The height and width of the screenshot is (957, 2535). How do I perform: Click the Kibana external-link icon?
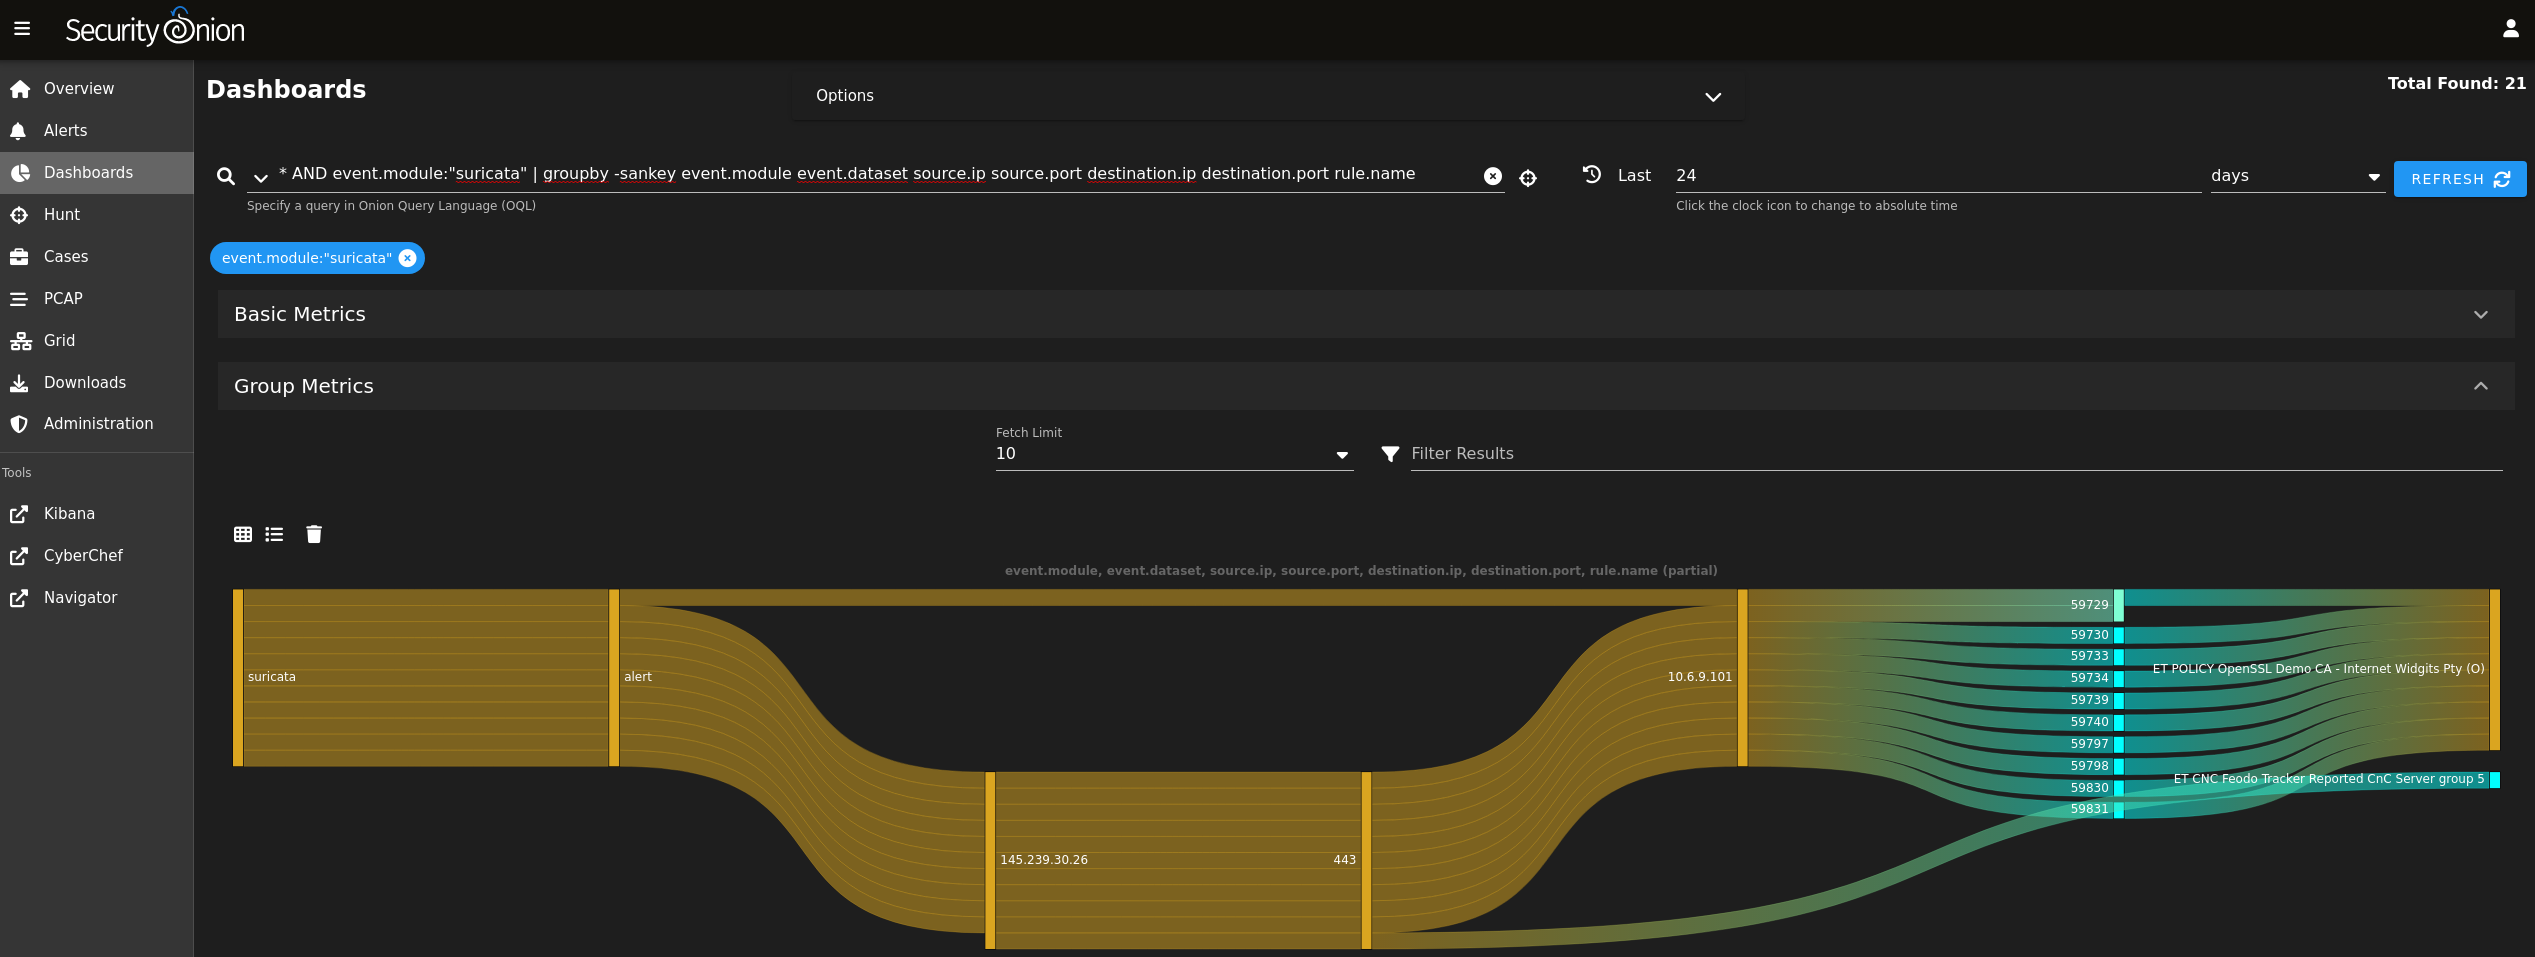click(19, 514)
